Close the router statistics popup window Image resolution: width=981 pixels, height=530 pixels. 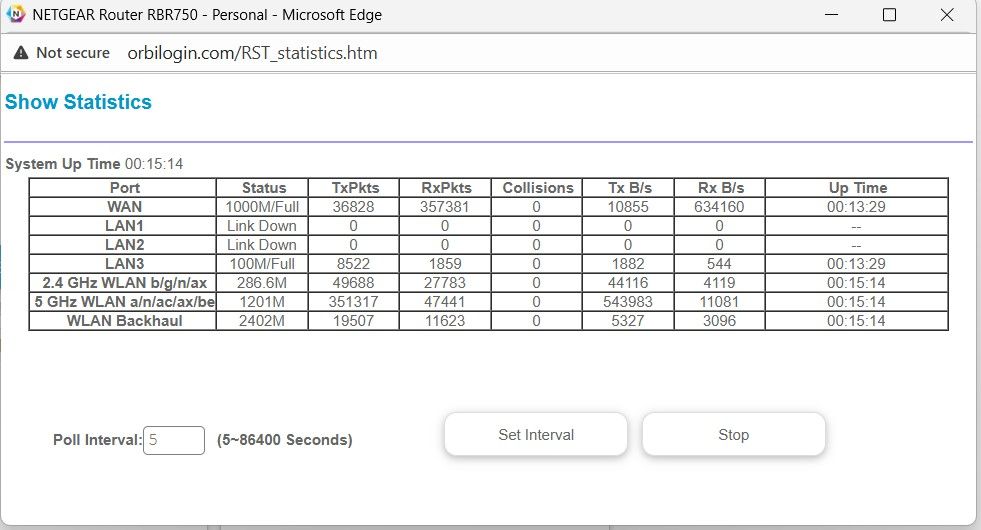point(947,15)
